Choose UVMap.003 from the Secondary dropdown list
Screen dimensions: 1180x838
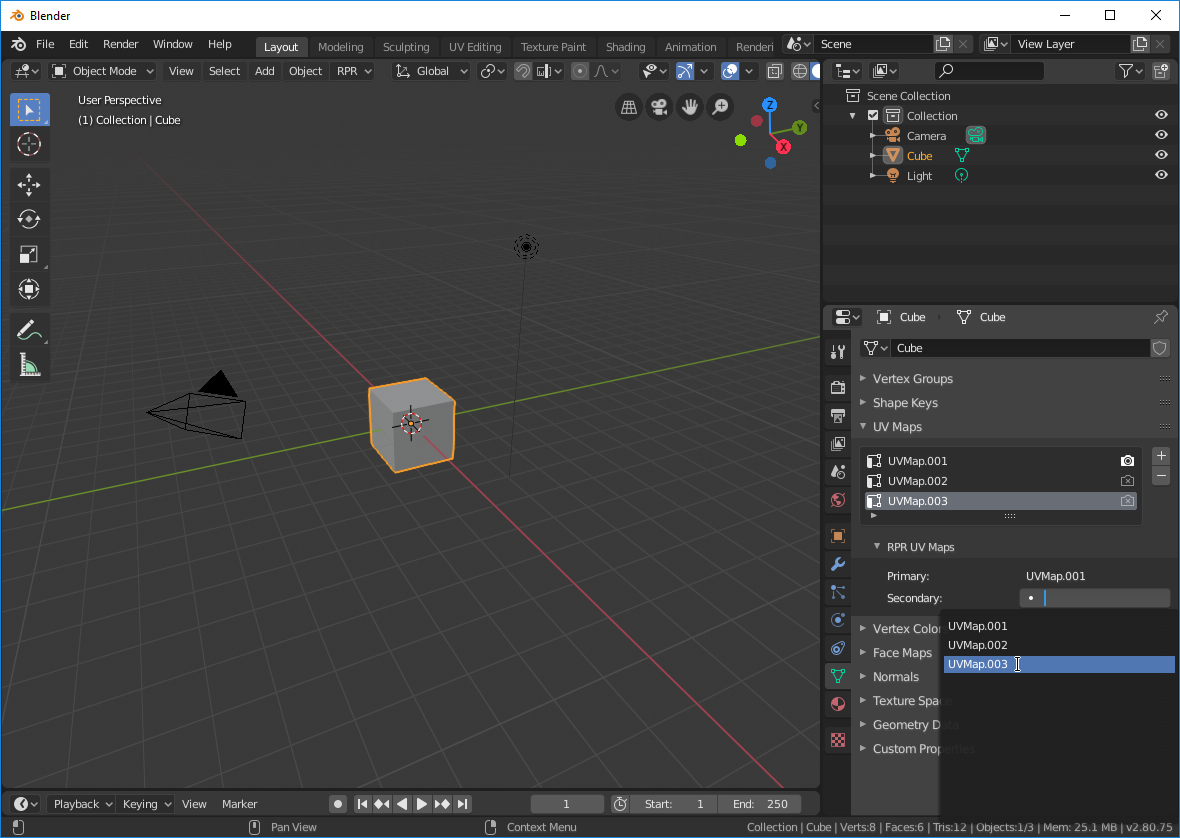coord(1059,664)
